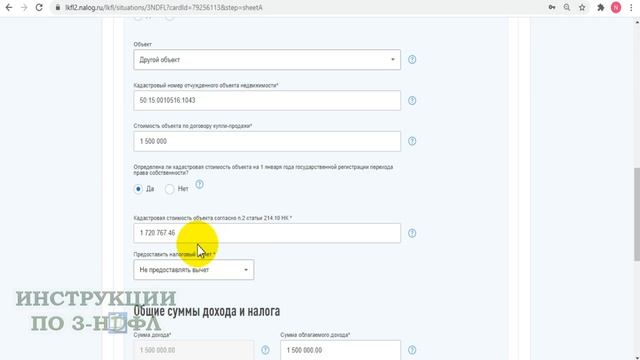This screenshot has height=360, width=640.
Task: Open the browser profile avatar
Action: click(x=616, y=7)
